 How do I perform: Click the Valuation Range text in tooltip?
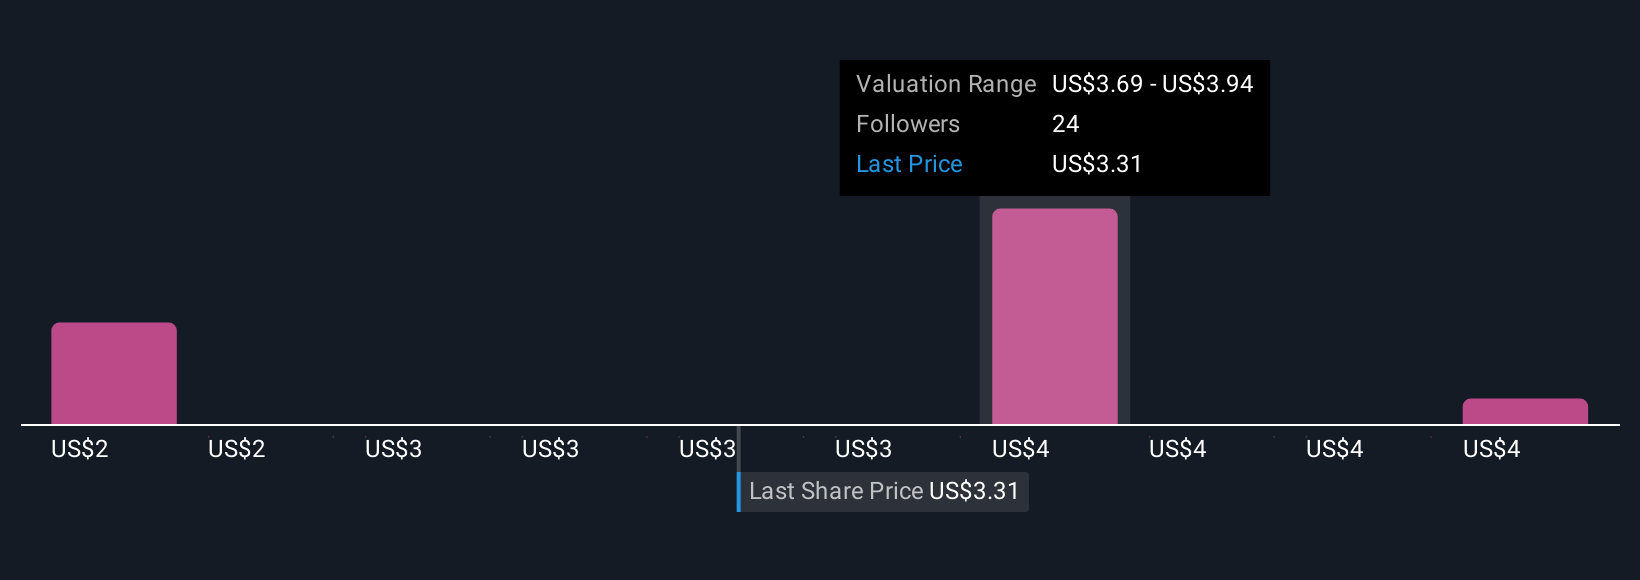[946, 84]
